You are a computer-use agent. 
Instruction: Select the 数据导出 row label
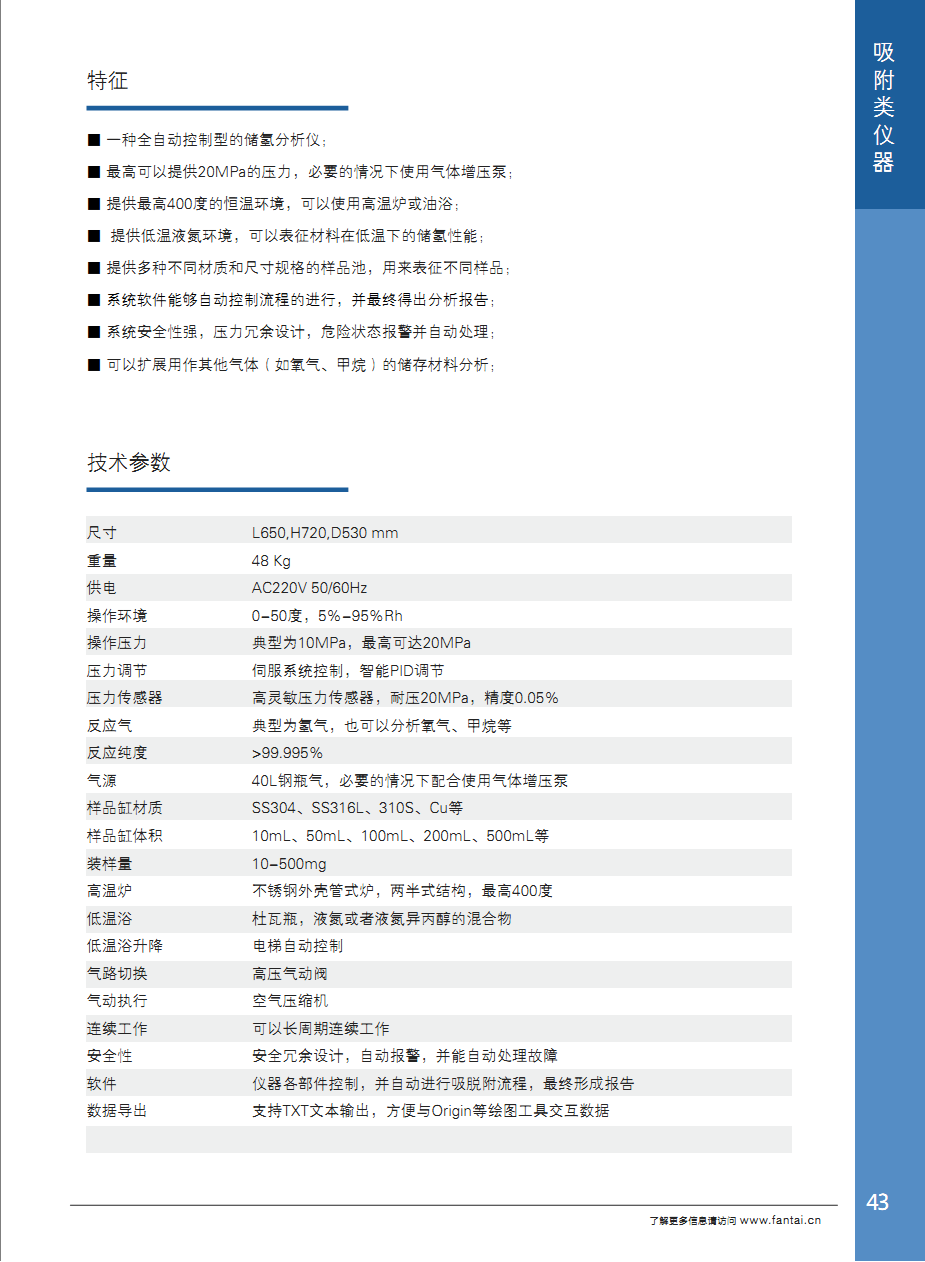click(117, 1111)
